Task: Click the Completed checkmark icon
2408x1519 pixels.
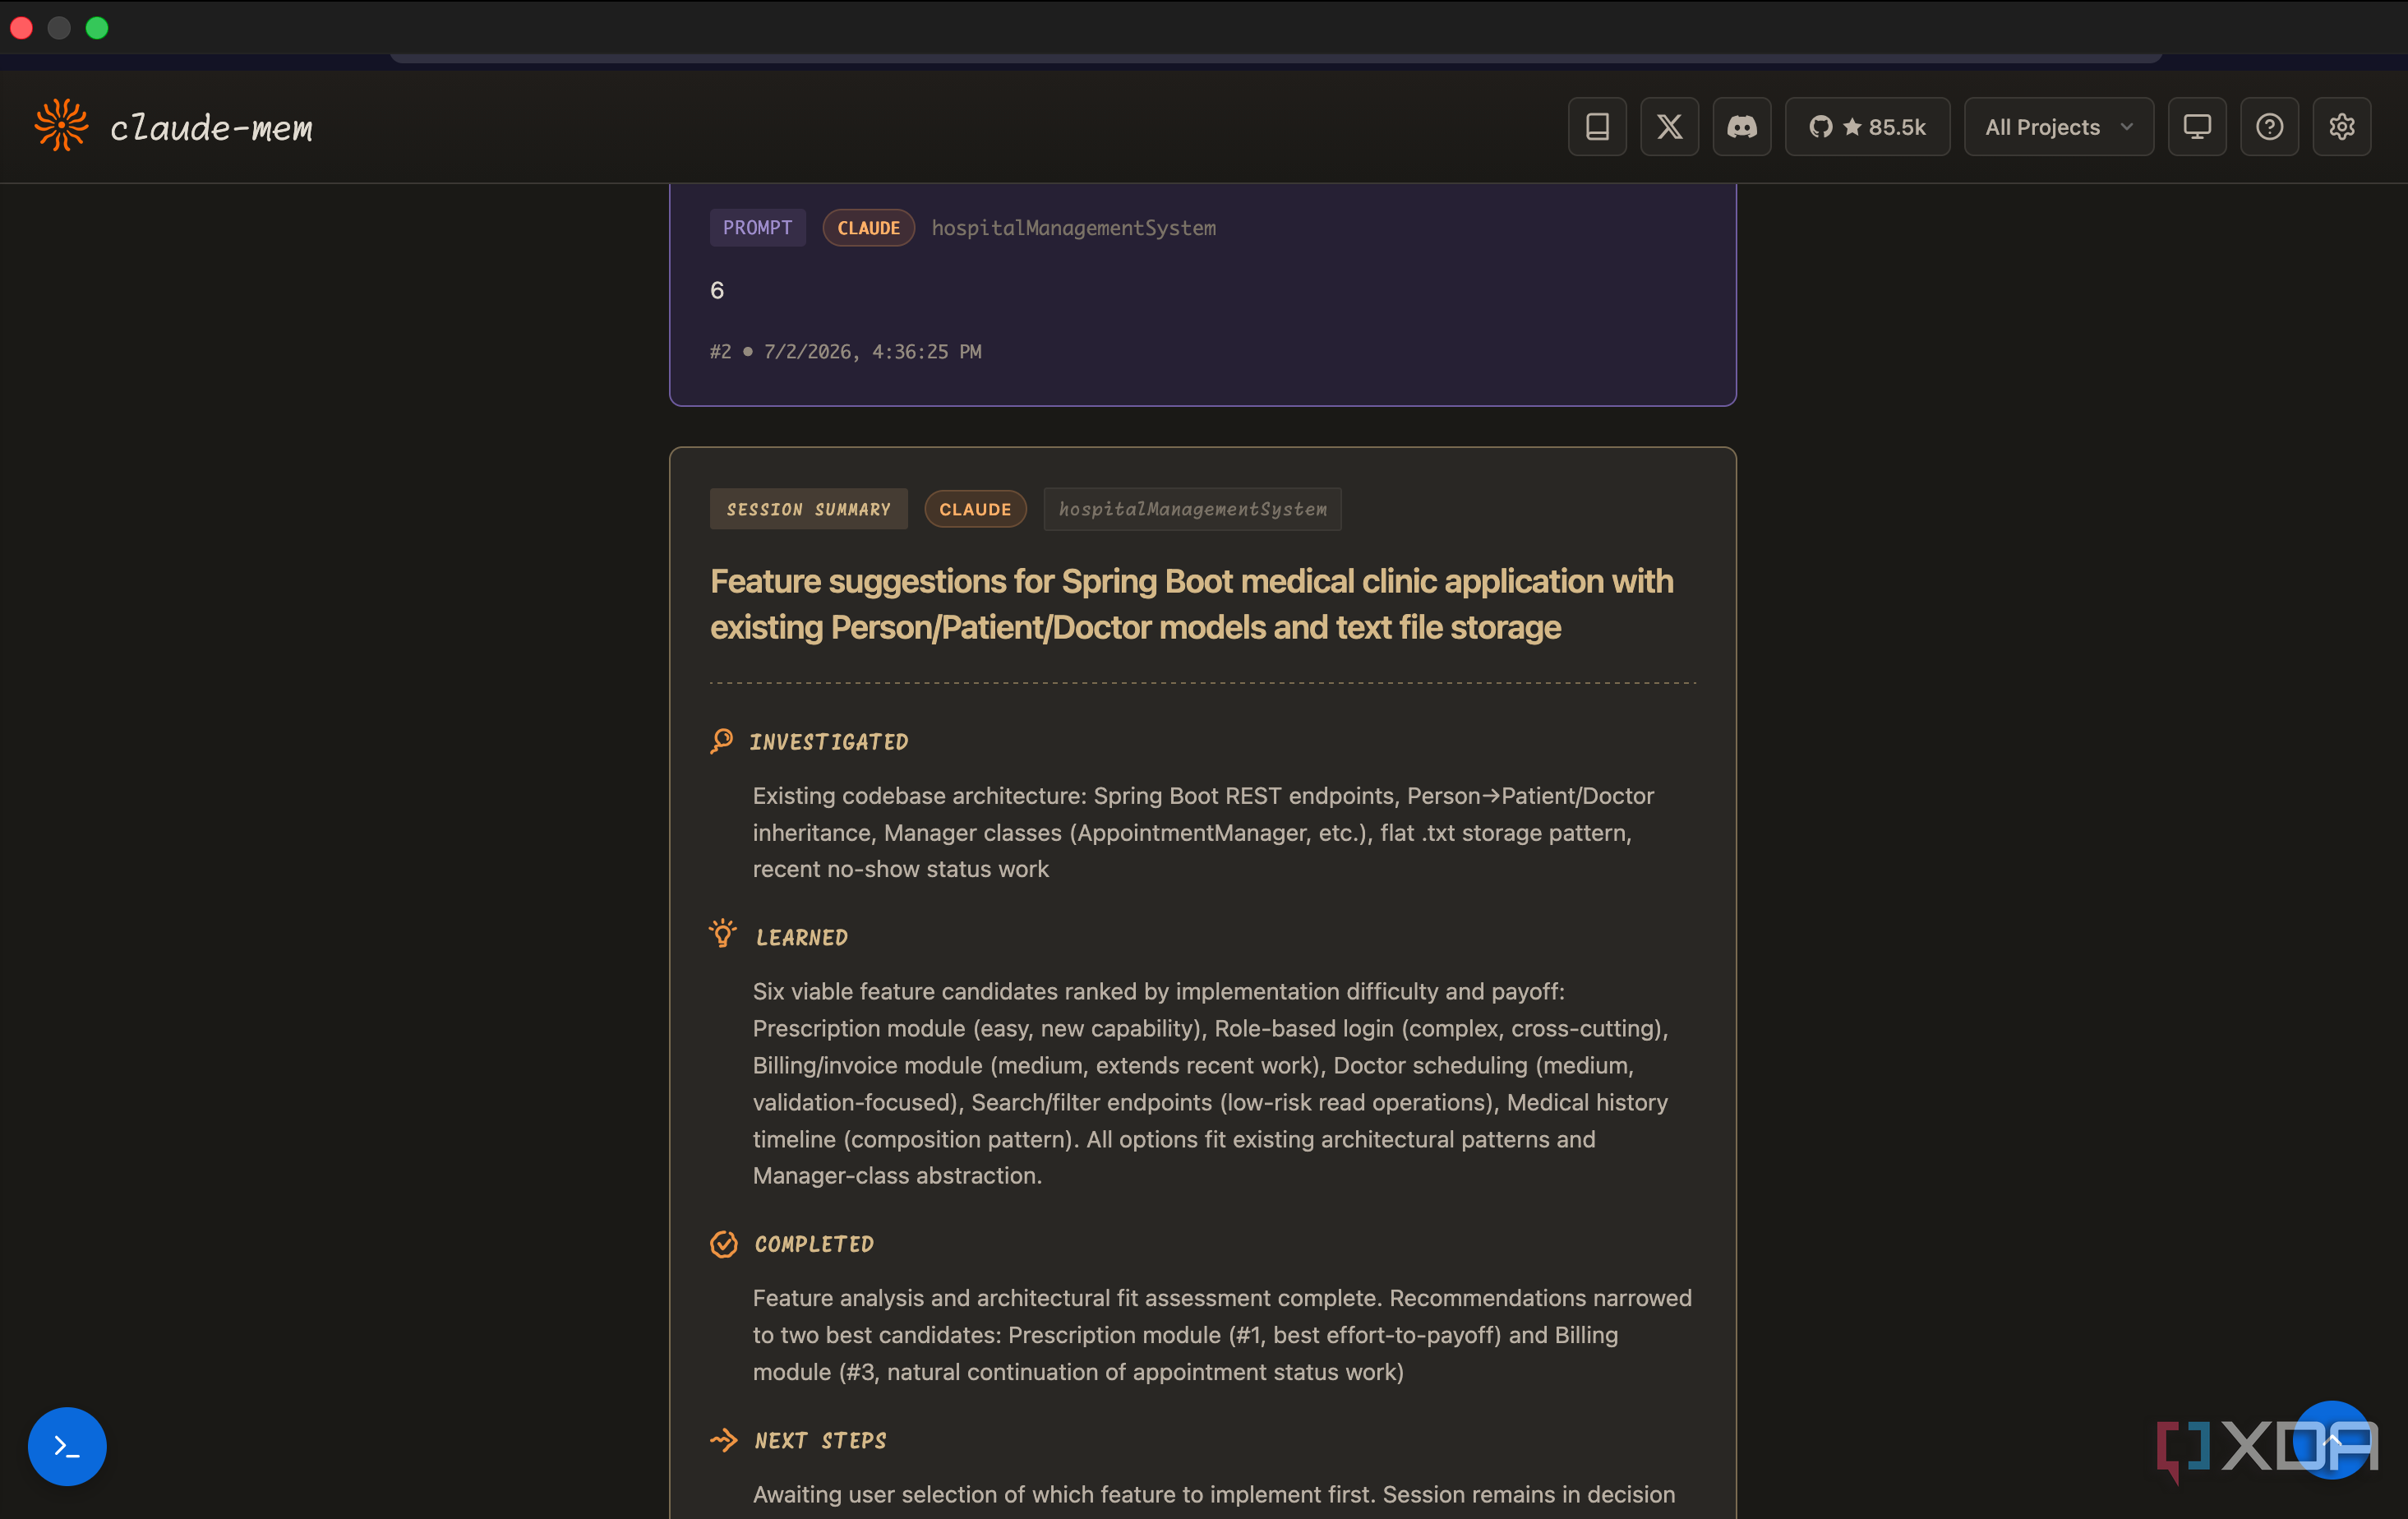Action: (723, 1244)
